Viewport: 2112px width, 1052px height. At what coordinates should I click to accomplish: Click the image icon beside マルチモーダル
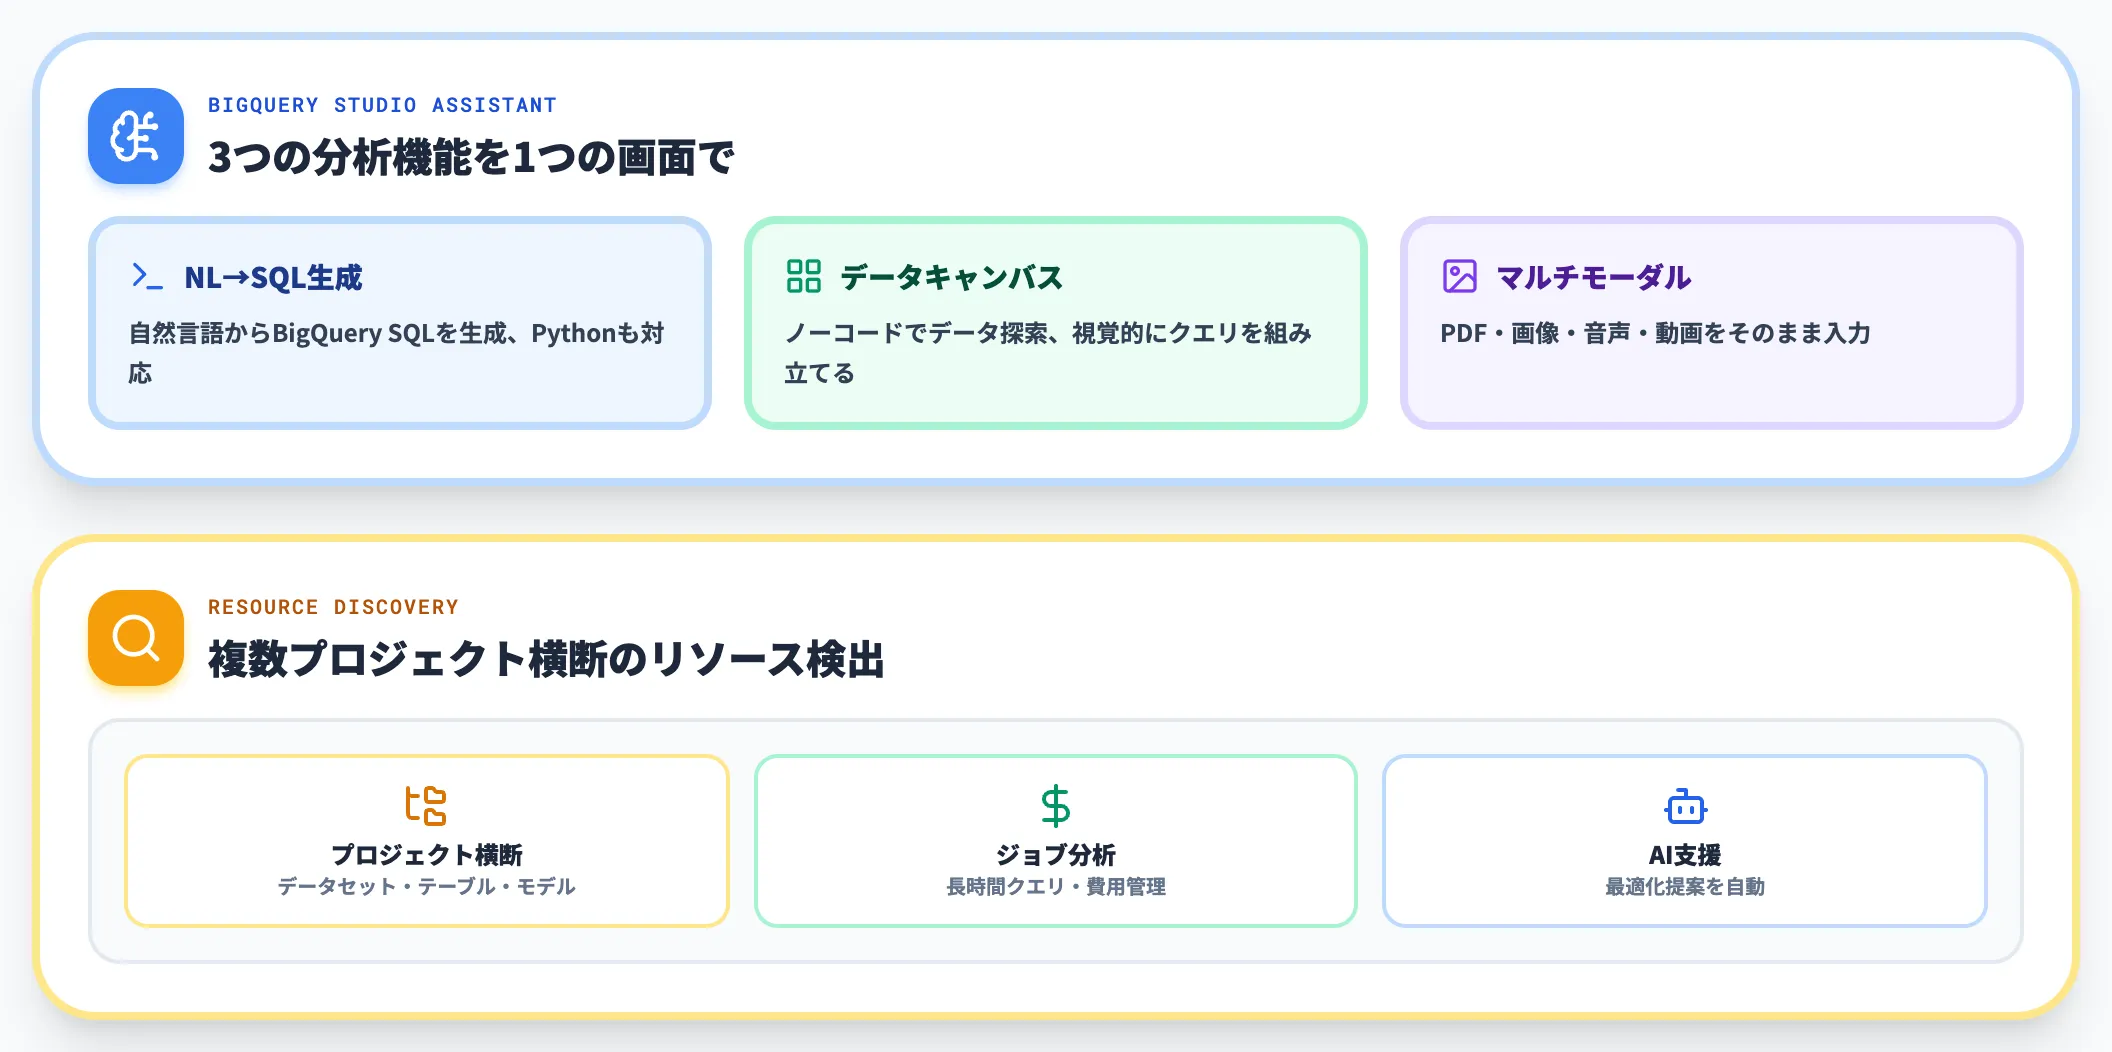(1459, 276)
